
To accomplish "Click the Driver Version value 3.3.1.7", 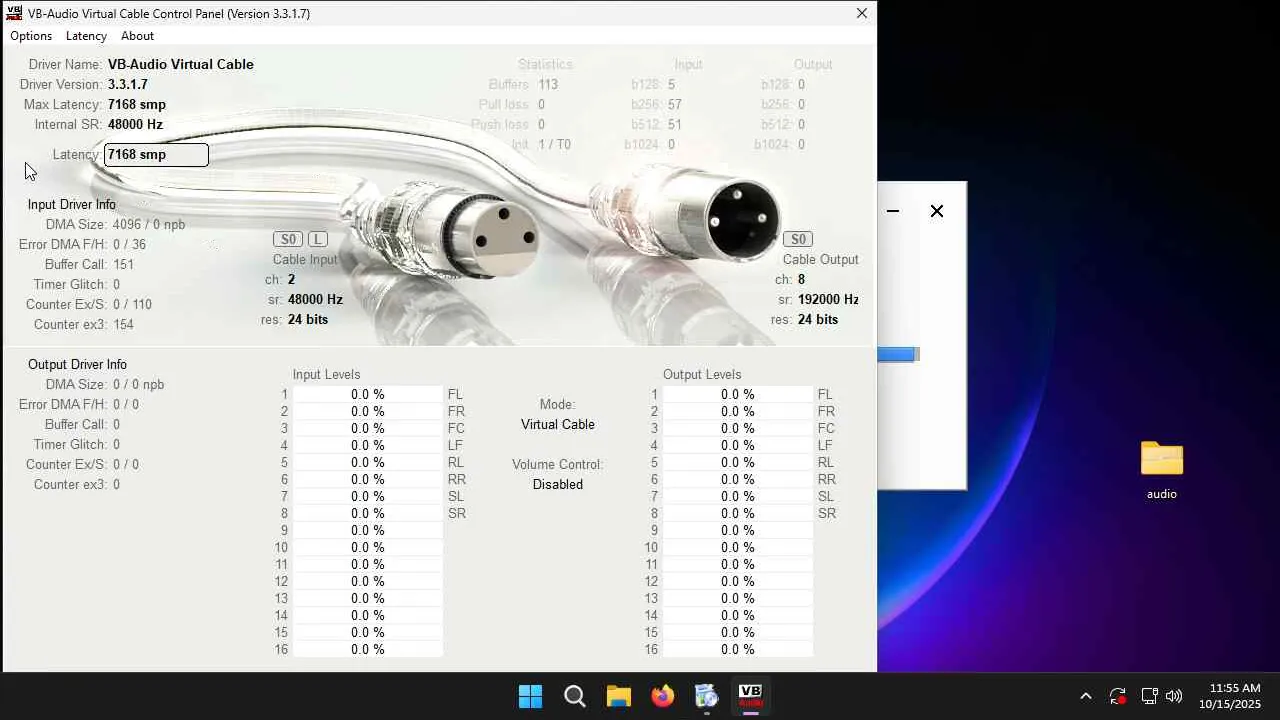I will (x=128, y=84).
